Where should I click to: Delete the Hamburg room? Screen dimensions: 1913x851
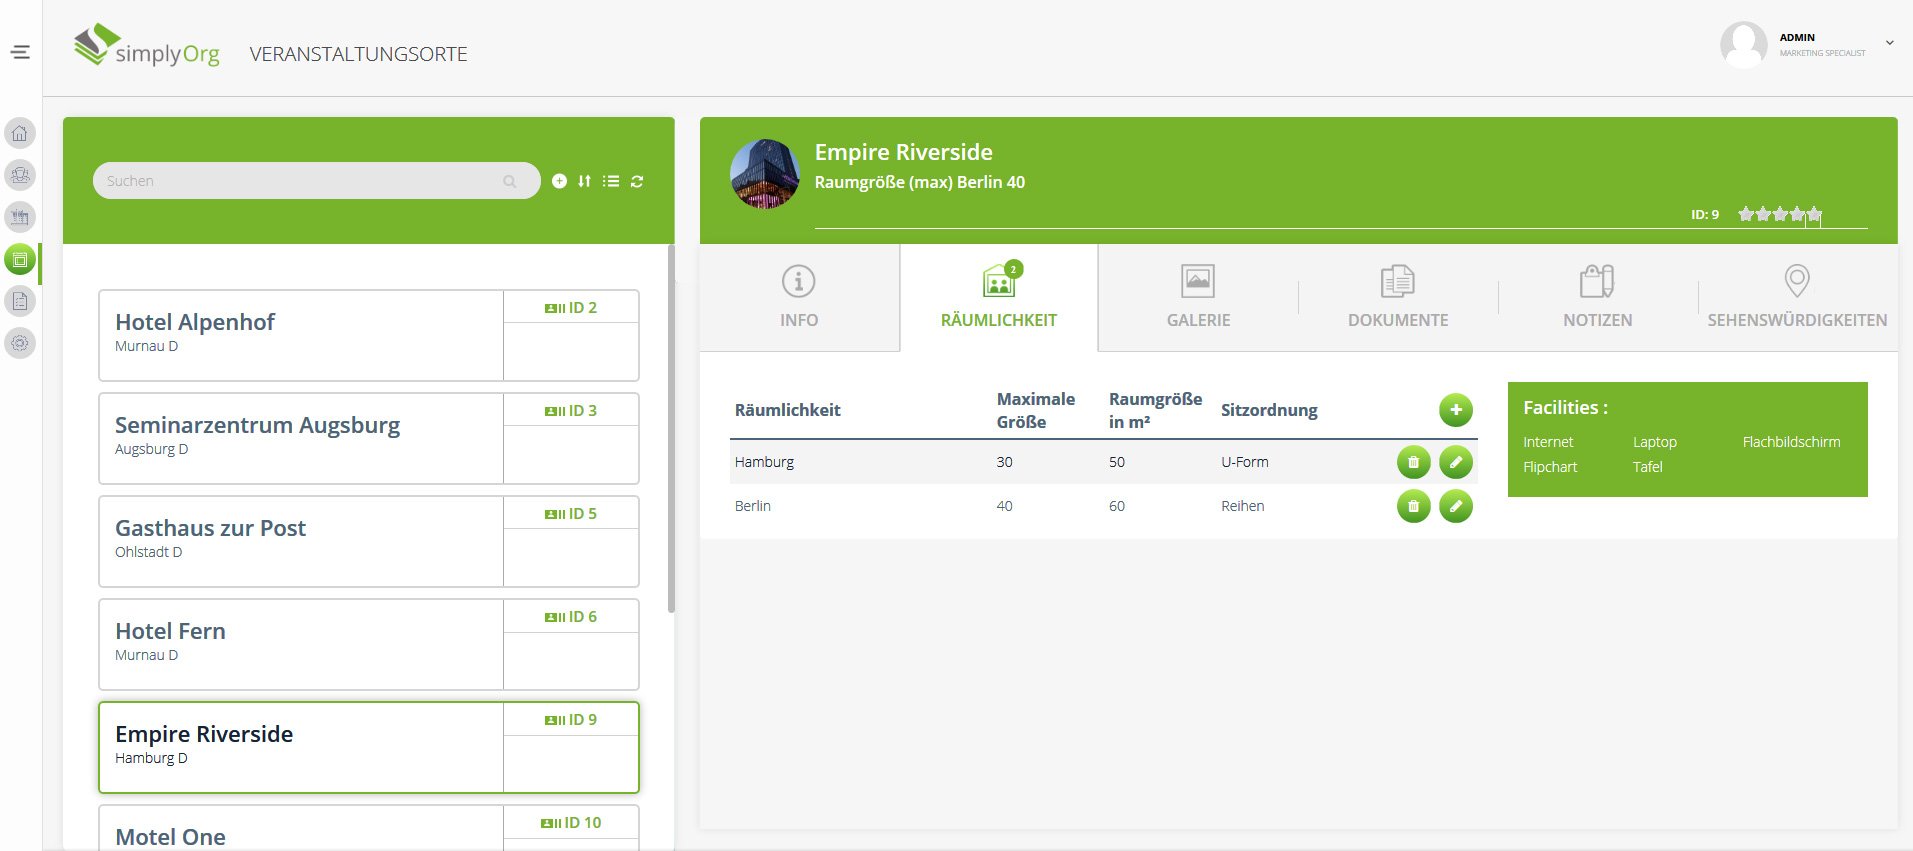pyautogui.click(x=1414, y=462)
